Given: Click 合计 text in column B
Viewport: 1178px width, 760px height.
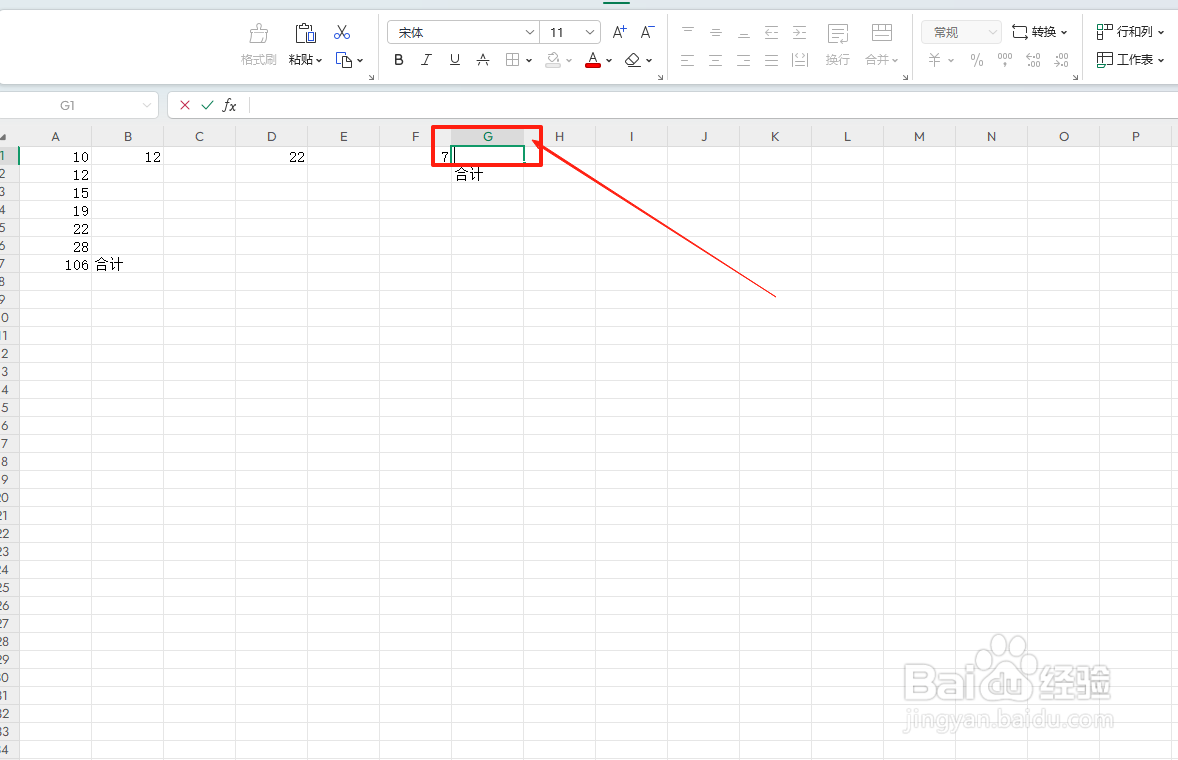Looking at the screenshot, I should (x=109, y=264).
